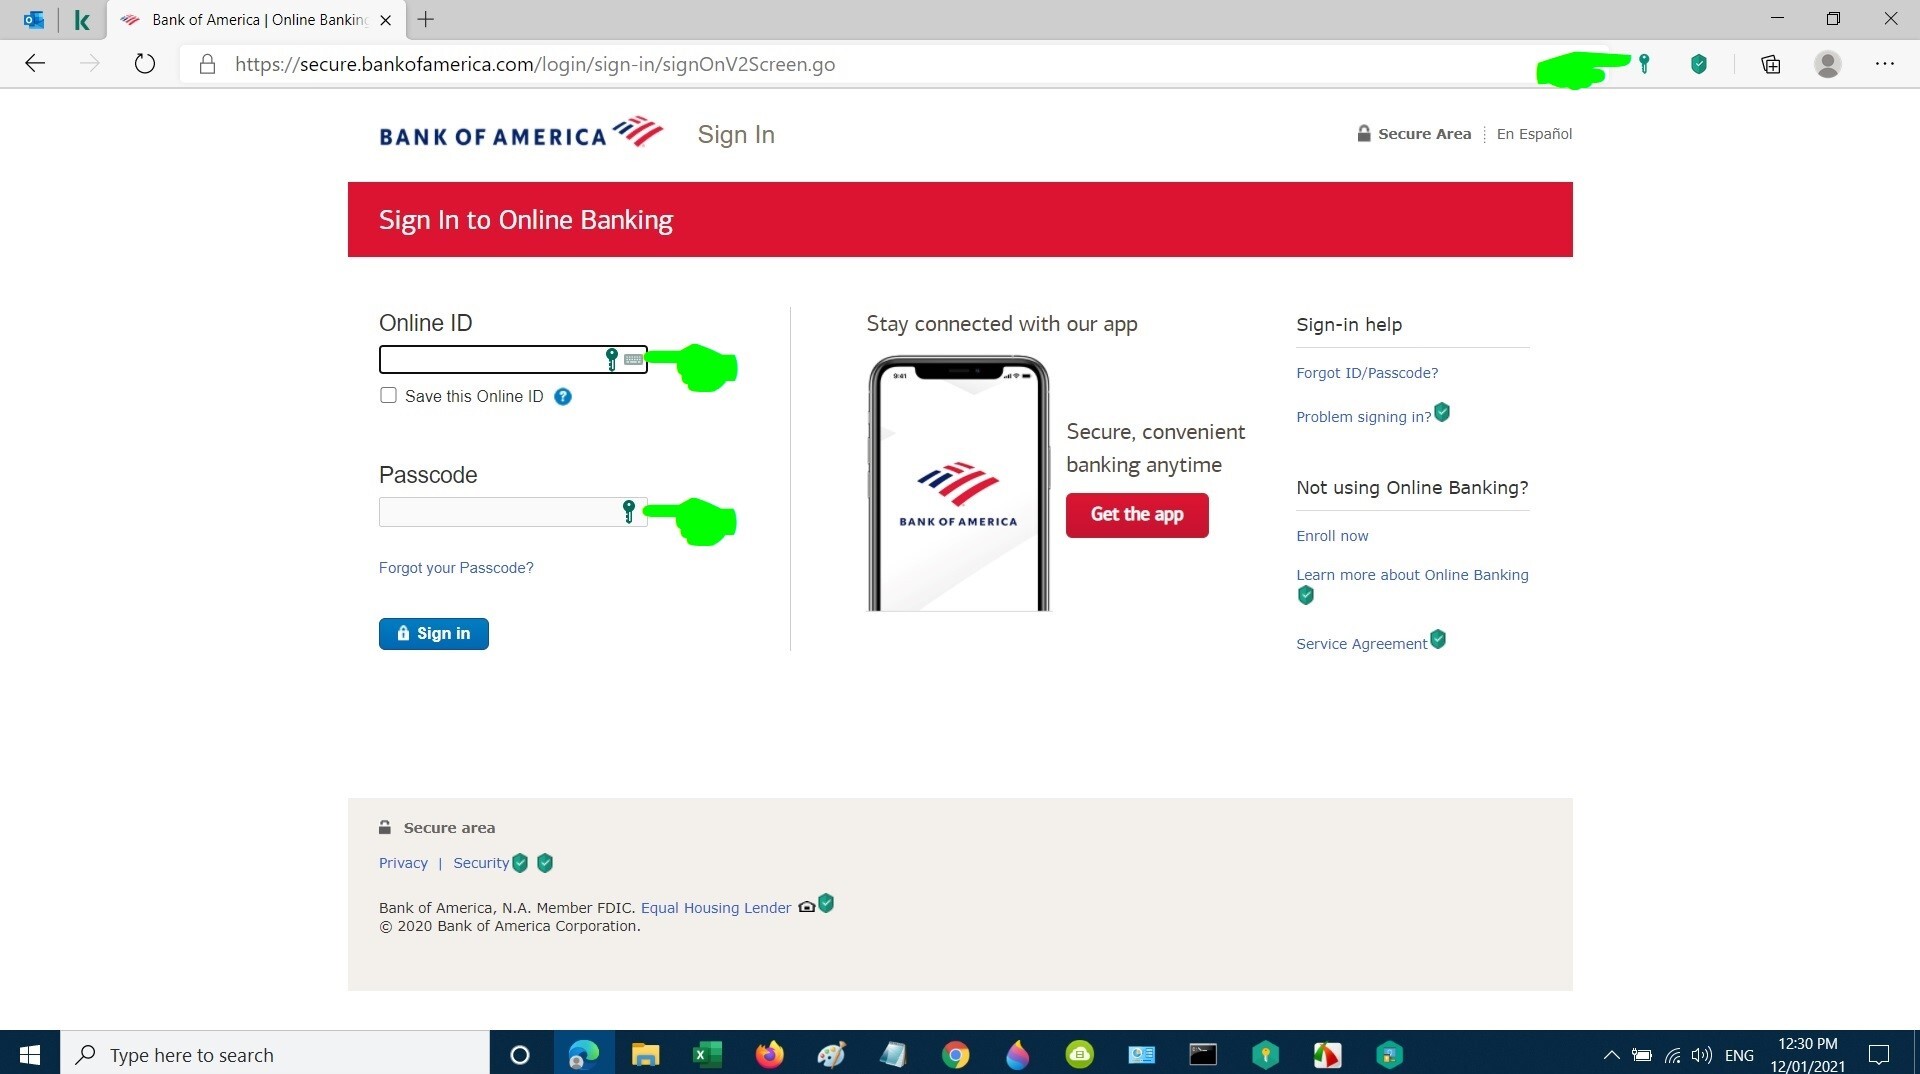This screenshot has width=1920, height=1074.
Task: Click the Passcode input field
Action: click(513, 512)
